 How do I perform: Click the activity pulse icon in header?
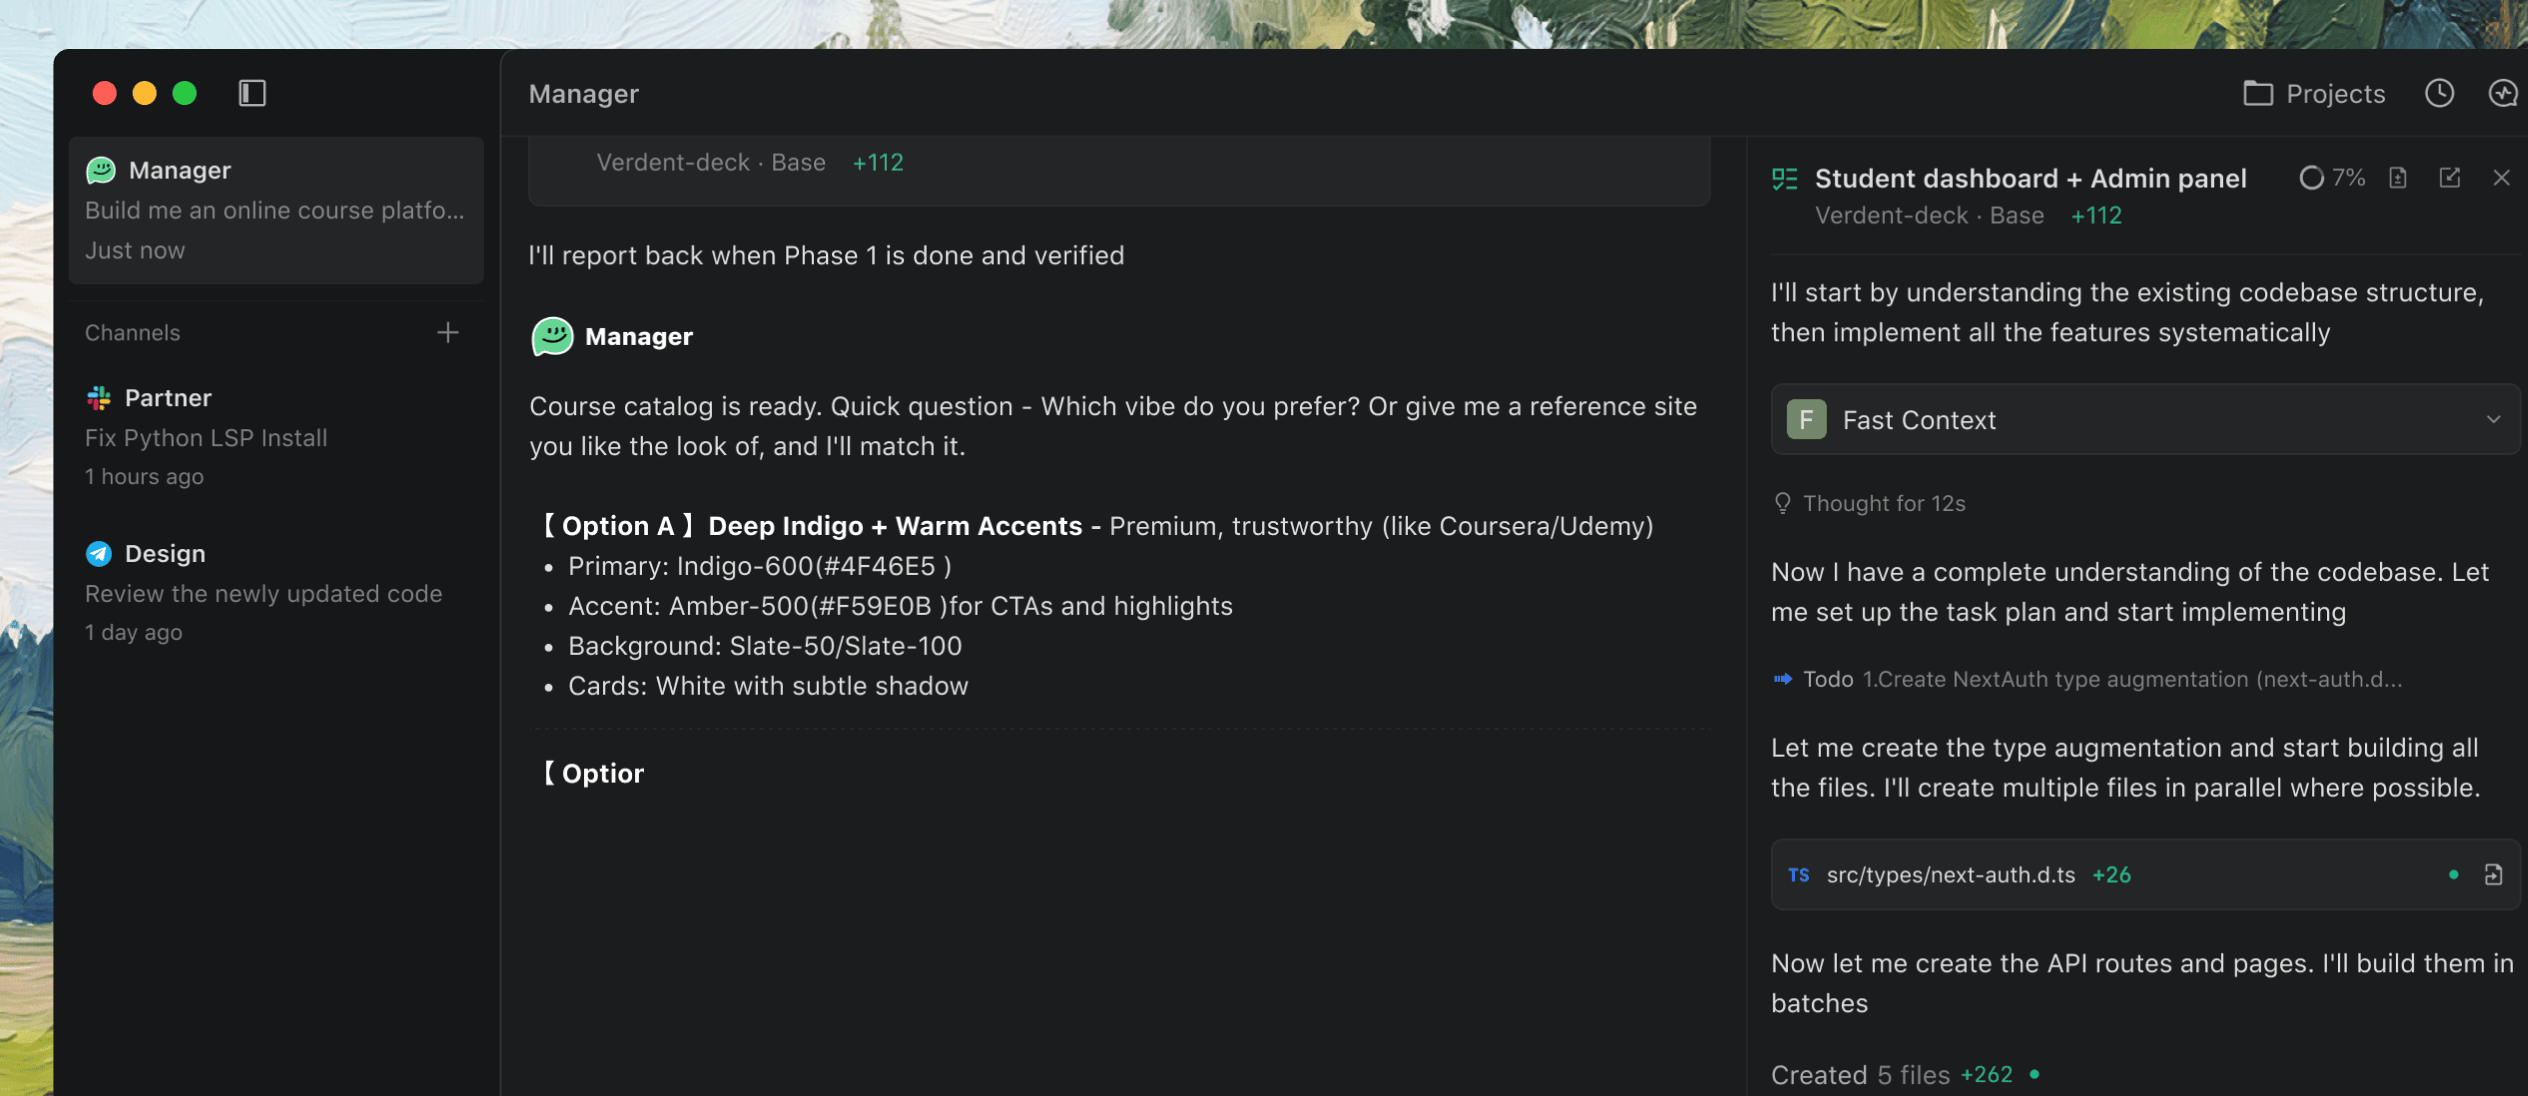click(2502, 93)
